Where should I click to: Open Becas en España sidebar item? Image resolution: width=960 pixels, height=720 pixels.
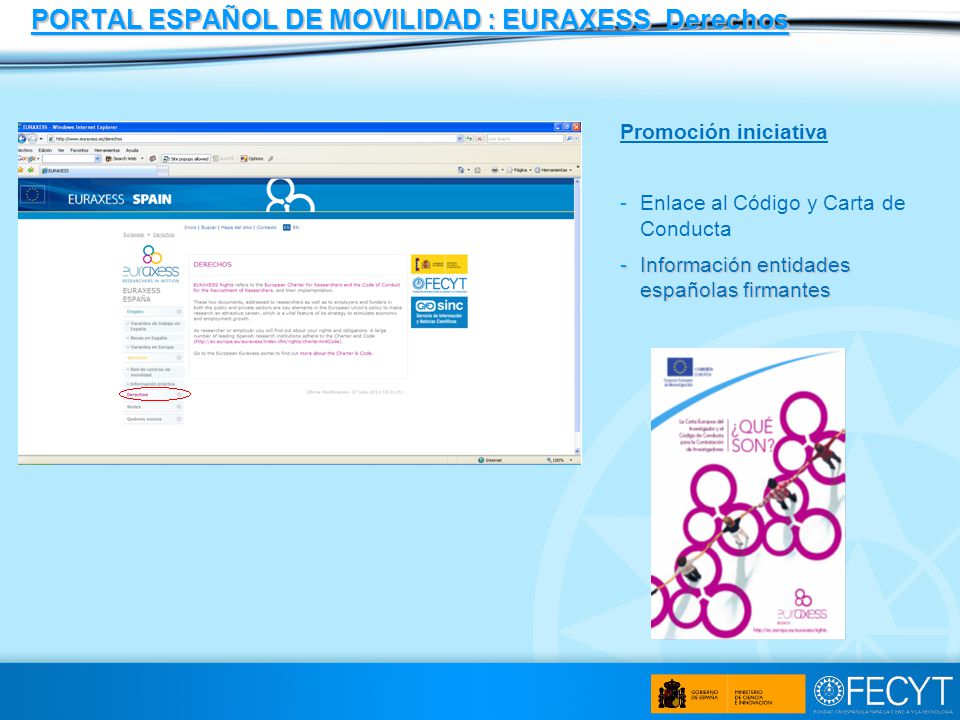click(x=154, y=338)
